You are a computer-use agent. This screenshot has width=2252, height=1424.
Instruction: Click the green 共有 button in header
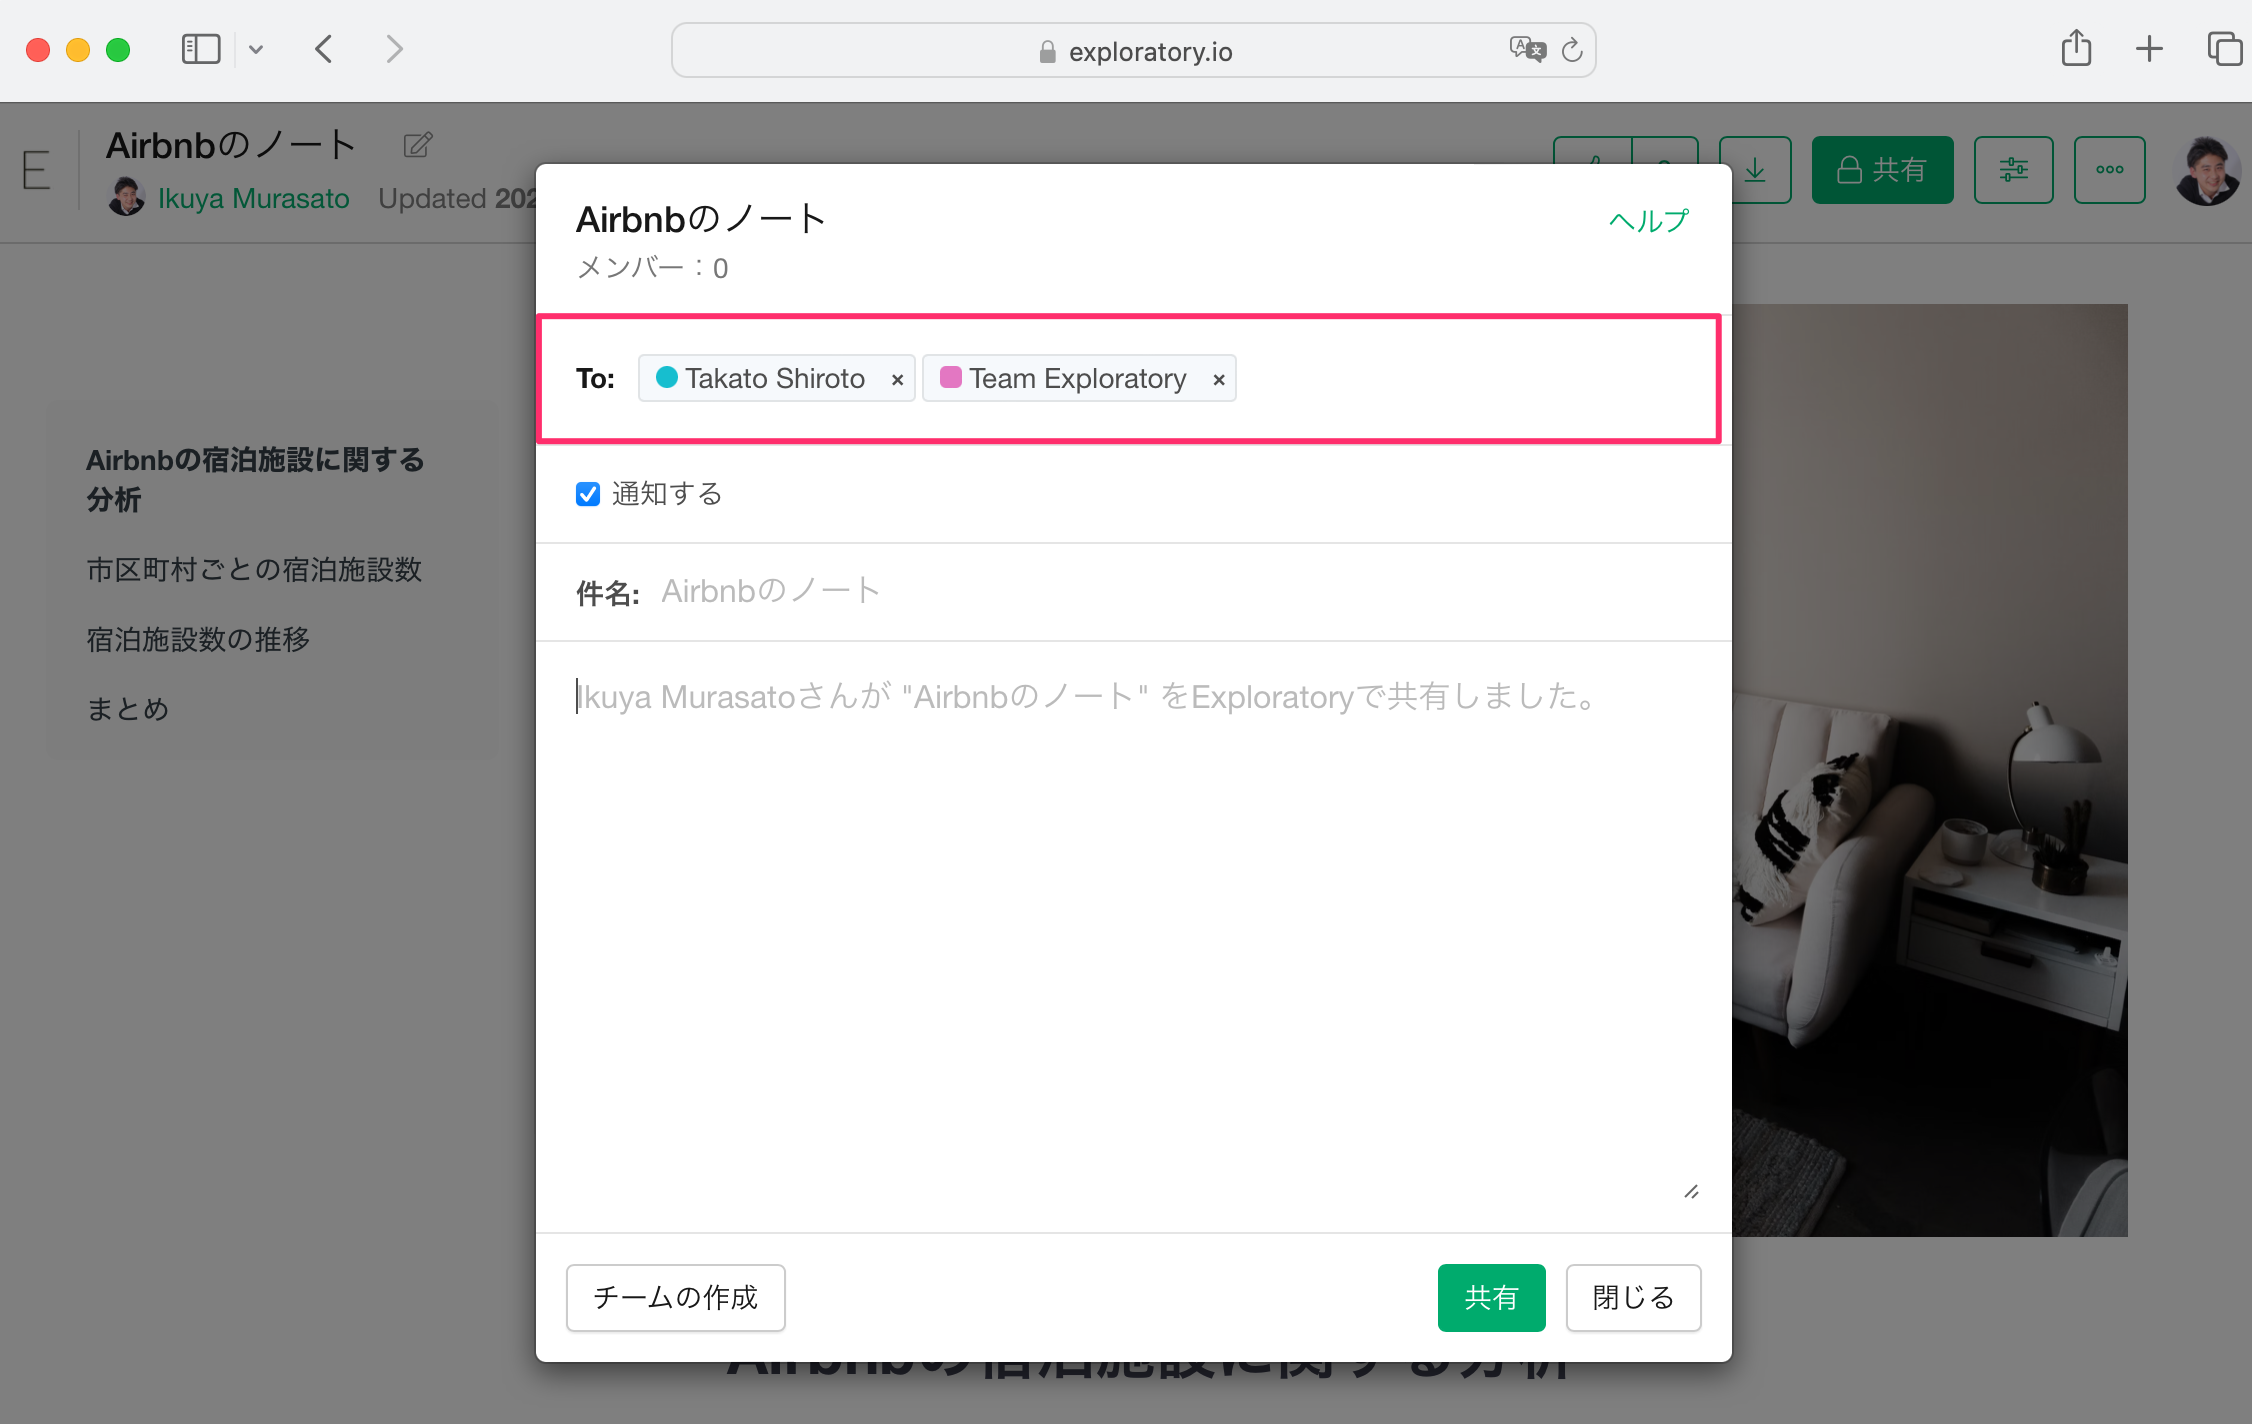click(x=1882, y=170)
